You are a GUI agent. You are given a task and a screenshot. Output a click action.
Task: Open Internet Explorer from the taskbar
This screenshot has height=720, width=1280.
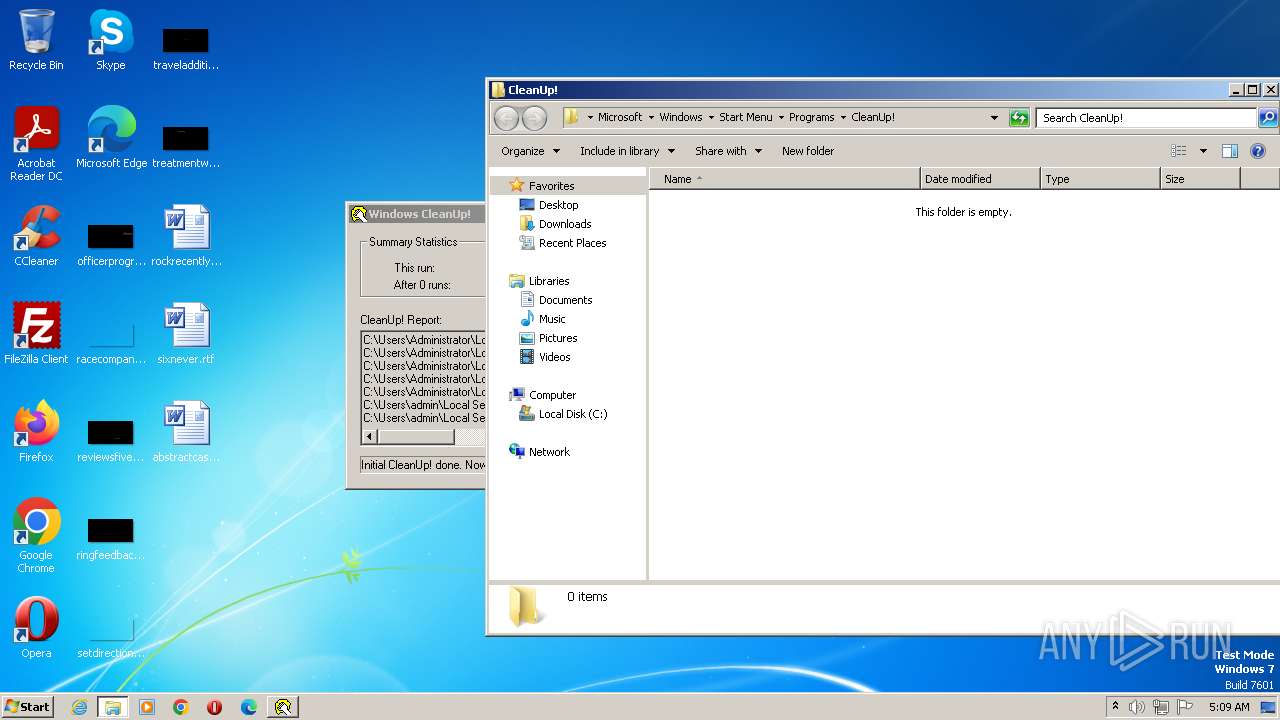(x=80, y=707)
